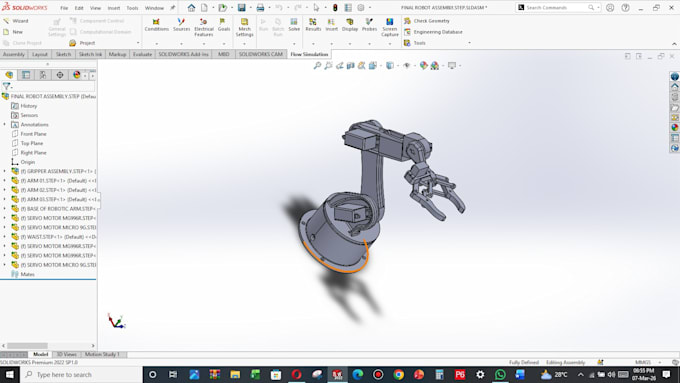Open Chrome from the taskbar
This screenshot has width=680, height=383.
coord(399,374)
